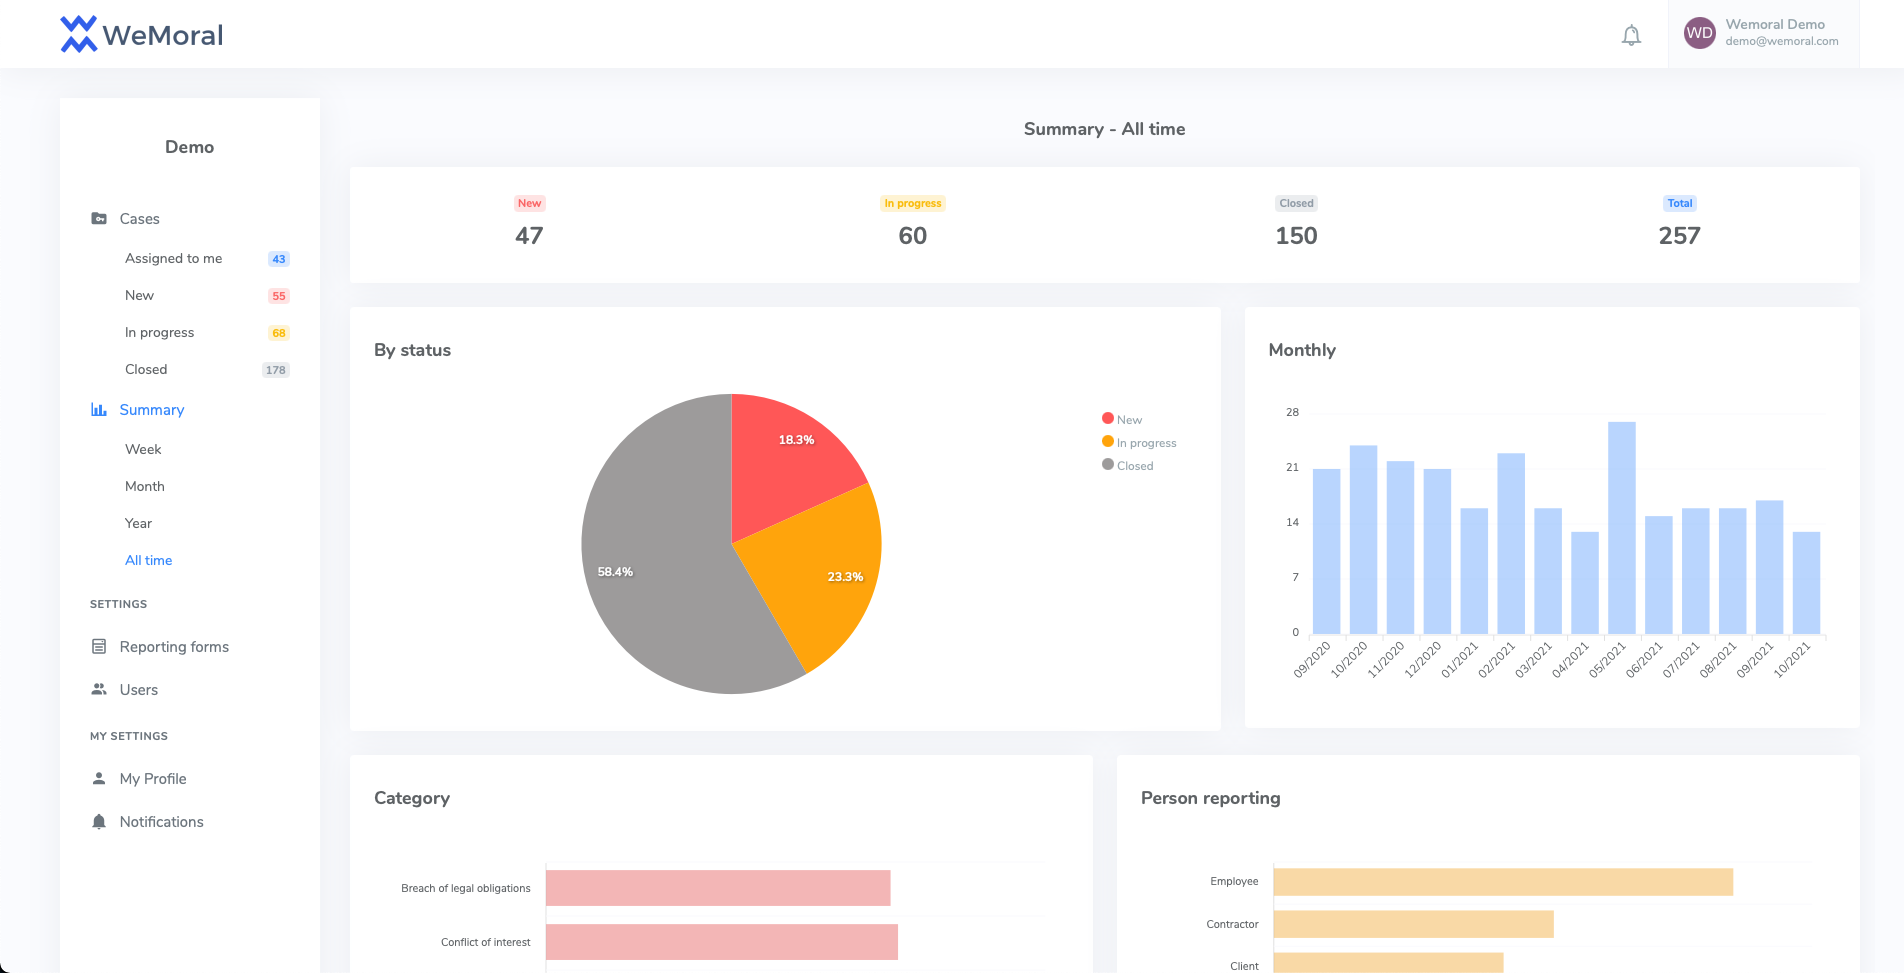The image size is (1904, 973).
Task: Toggle the New series in pie legend
Action: point(1122,418)
